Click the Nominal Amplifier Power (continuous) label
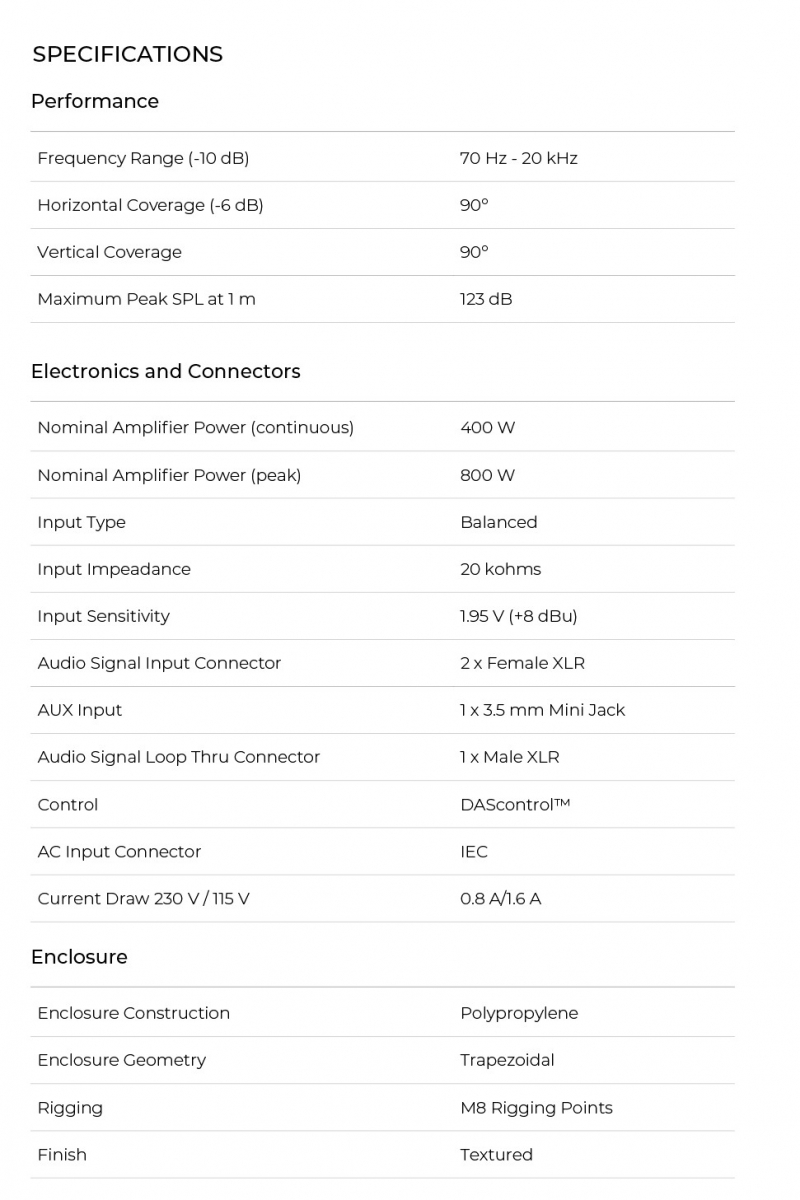Image resolution: width=800 pixels, height=1200 pixels. [x=195, y=428]
